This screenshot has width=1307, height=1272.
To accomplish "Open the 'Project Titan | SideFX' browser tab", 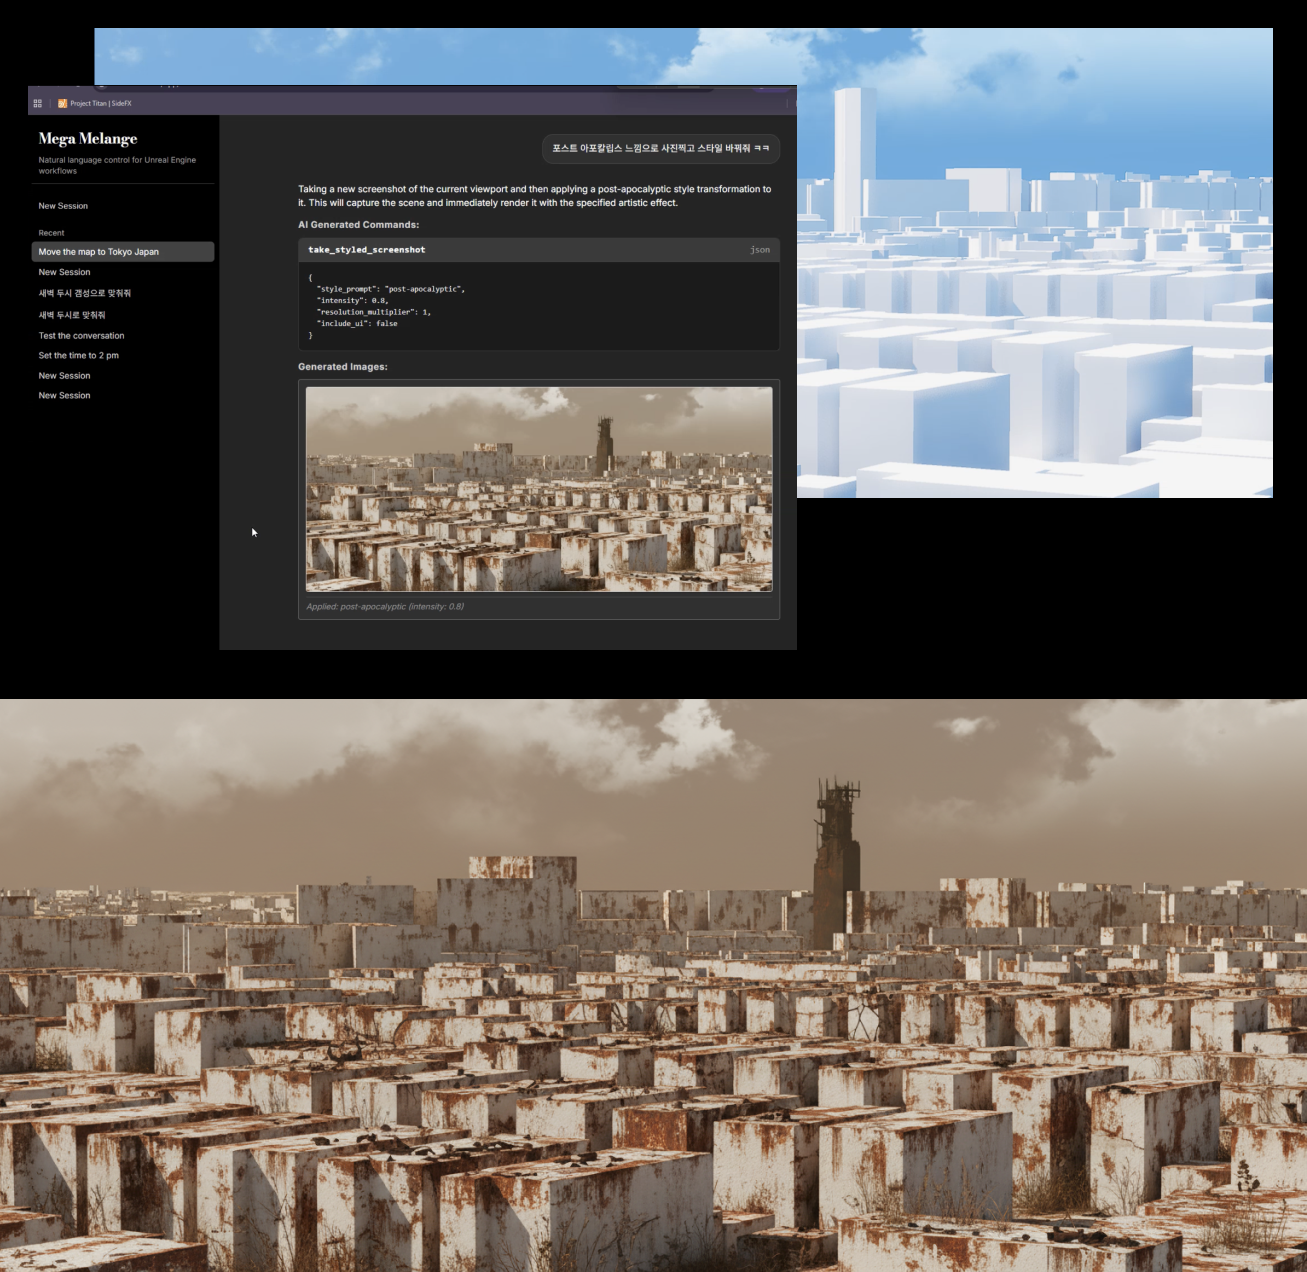I will coord(103,103).
